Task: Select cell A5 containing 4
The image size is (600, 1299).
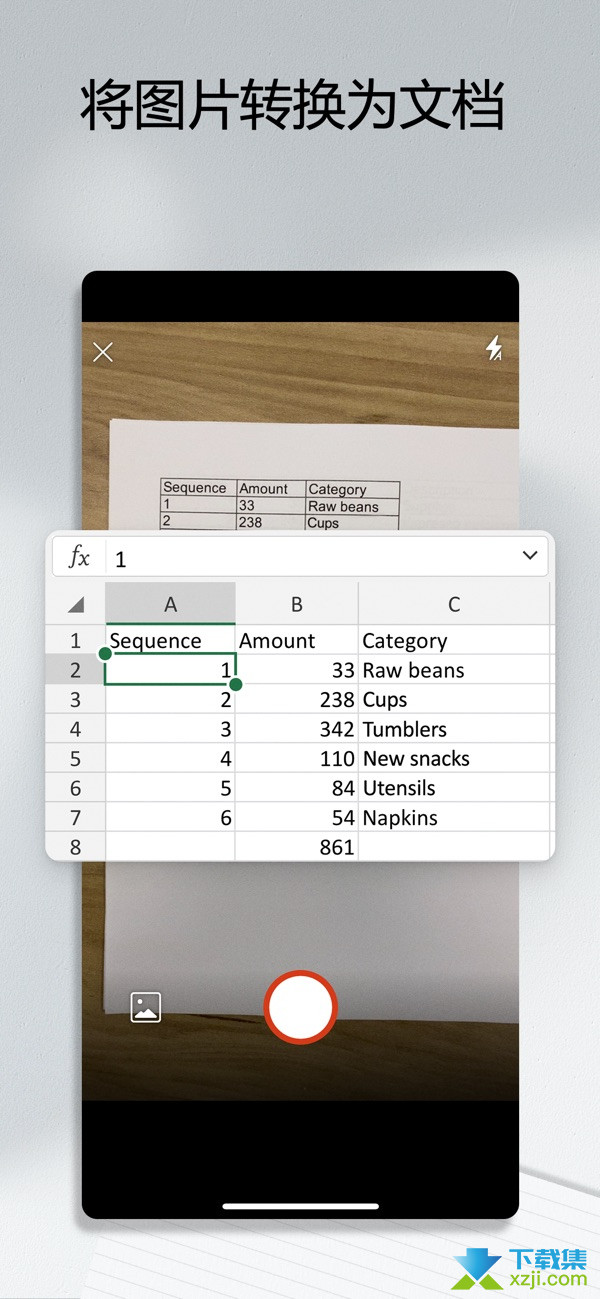Action: click(170, 758)
